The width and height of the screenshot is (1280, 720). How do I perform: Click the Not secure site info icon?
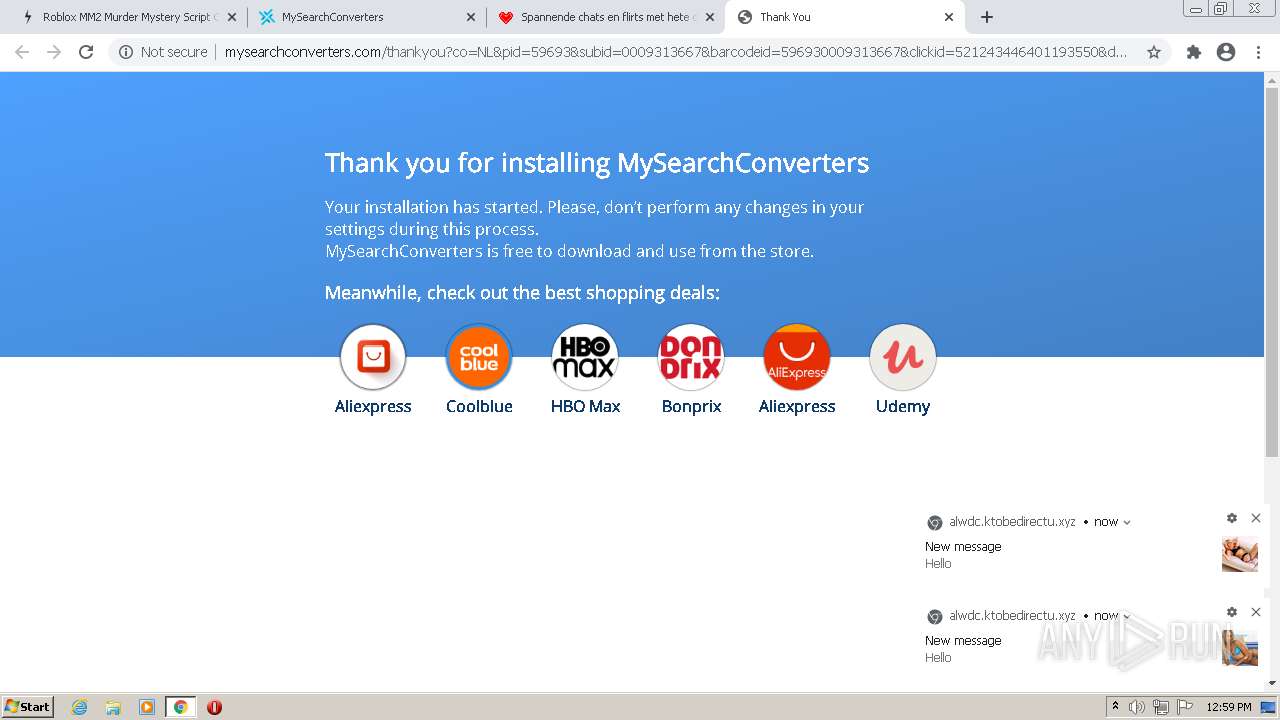126,52
